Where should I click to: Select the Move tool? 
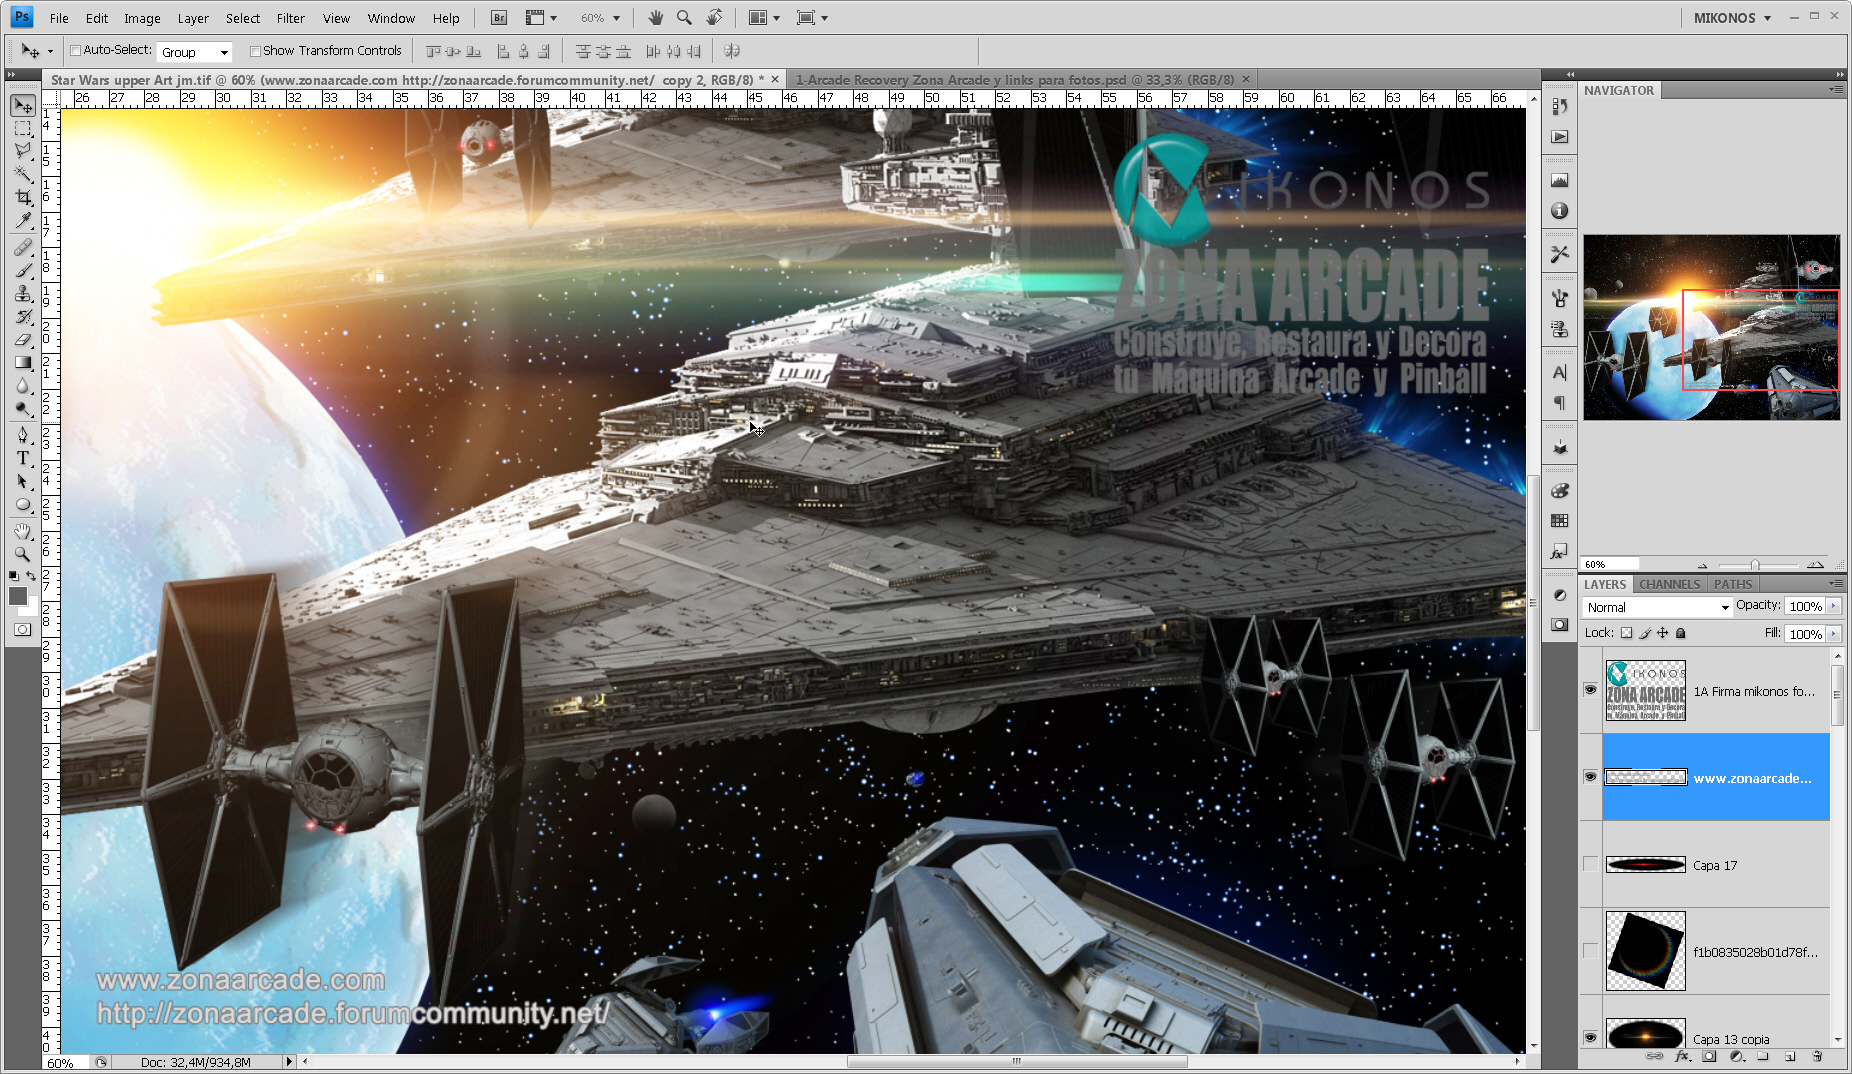pos(23,106)
